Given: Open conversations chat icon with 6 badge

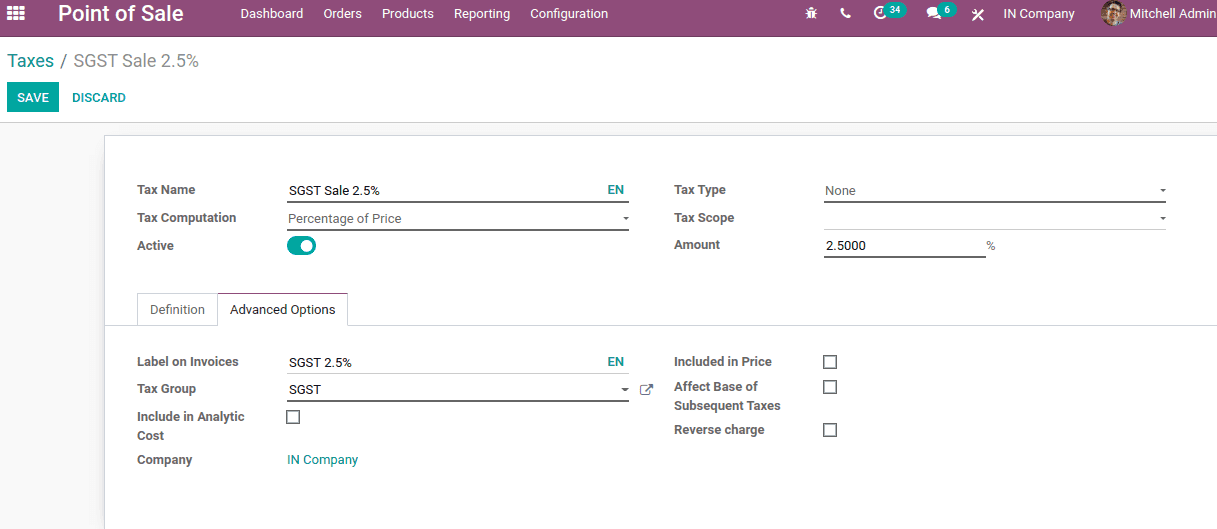Looking at the screenshot, I should 940,12.
